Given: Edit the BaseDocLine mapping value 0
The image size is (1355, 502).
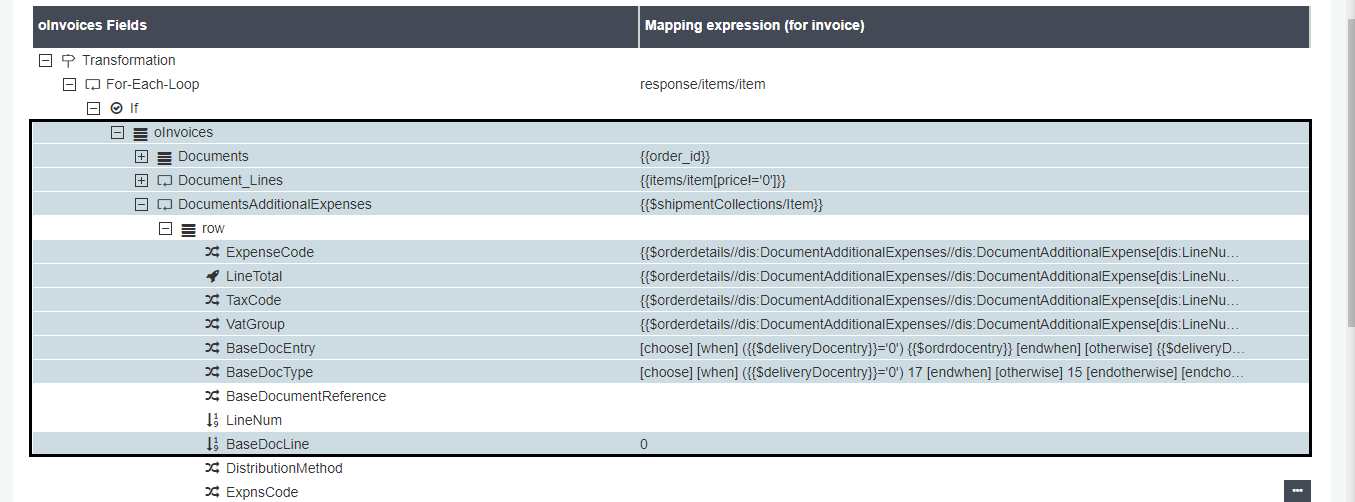Looking at the screenshot, I should [x=644, y=444].
